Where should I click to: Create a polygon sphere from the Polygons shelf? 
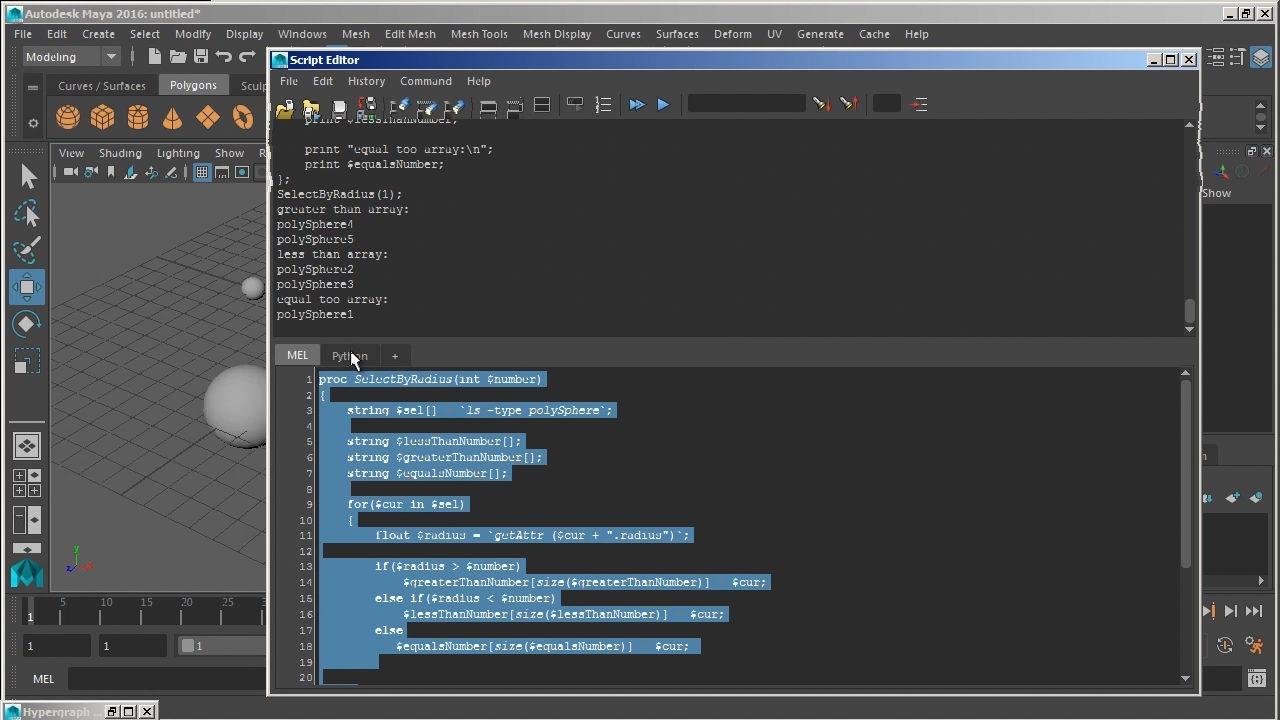(67, 117)
